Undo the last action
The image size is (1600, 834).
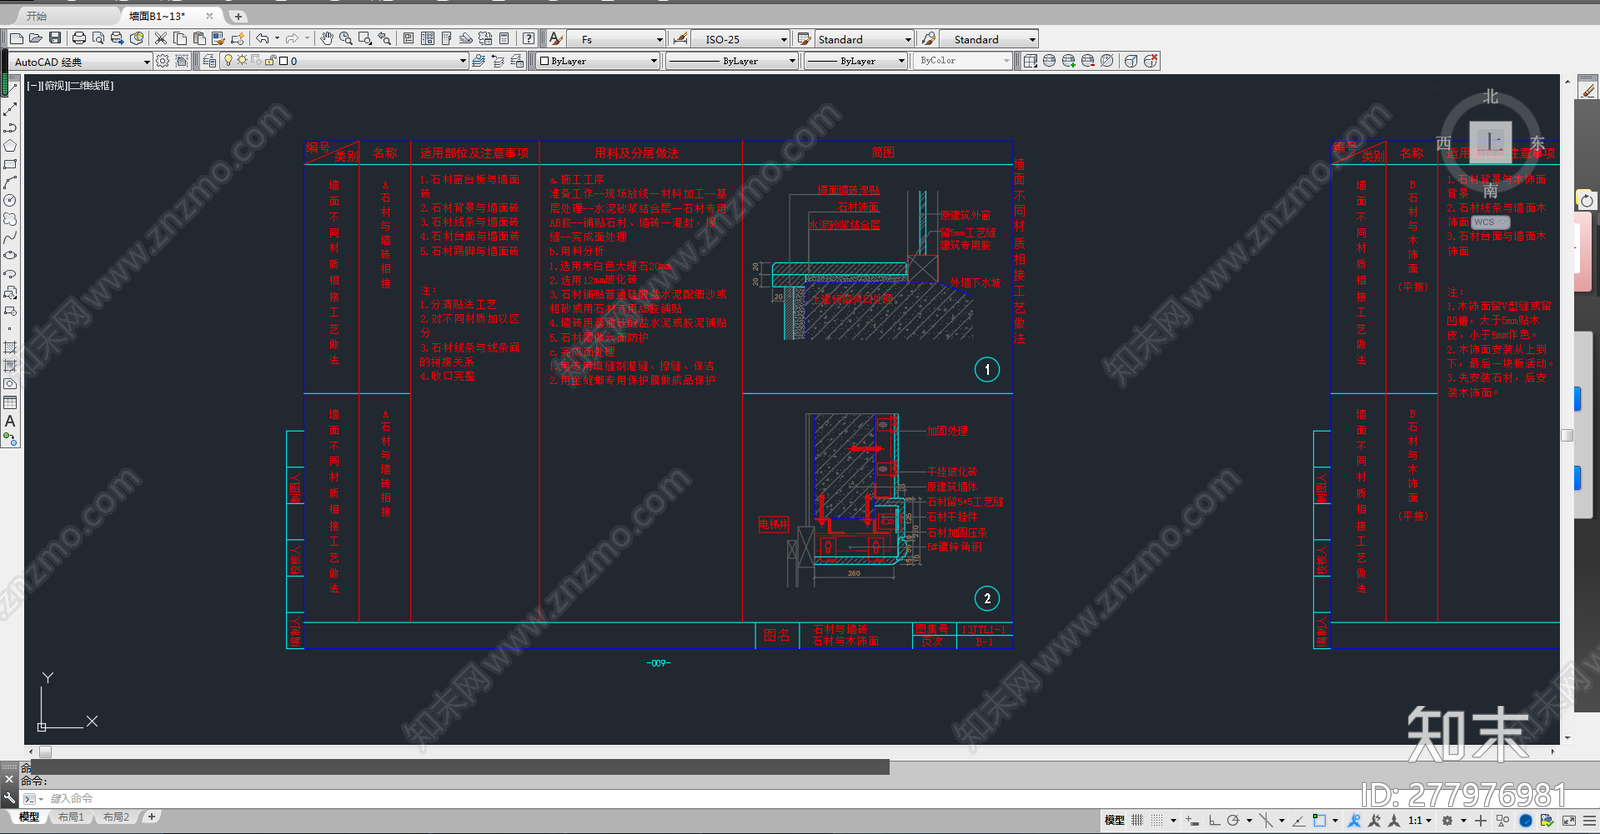pyautogui.click(x=262, y=38)
